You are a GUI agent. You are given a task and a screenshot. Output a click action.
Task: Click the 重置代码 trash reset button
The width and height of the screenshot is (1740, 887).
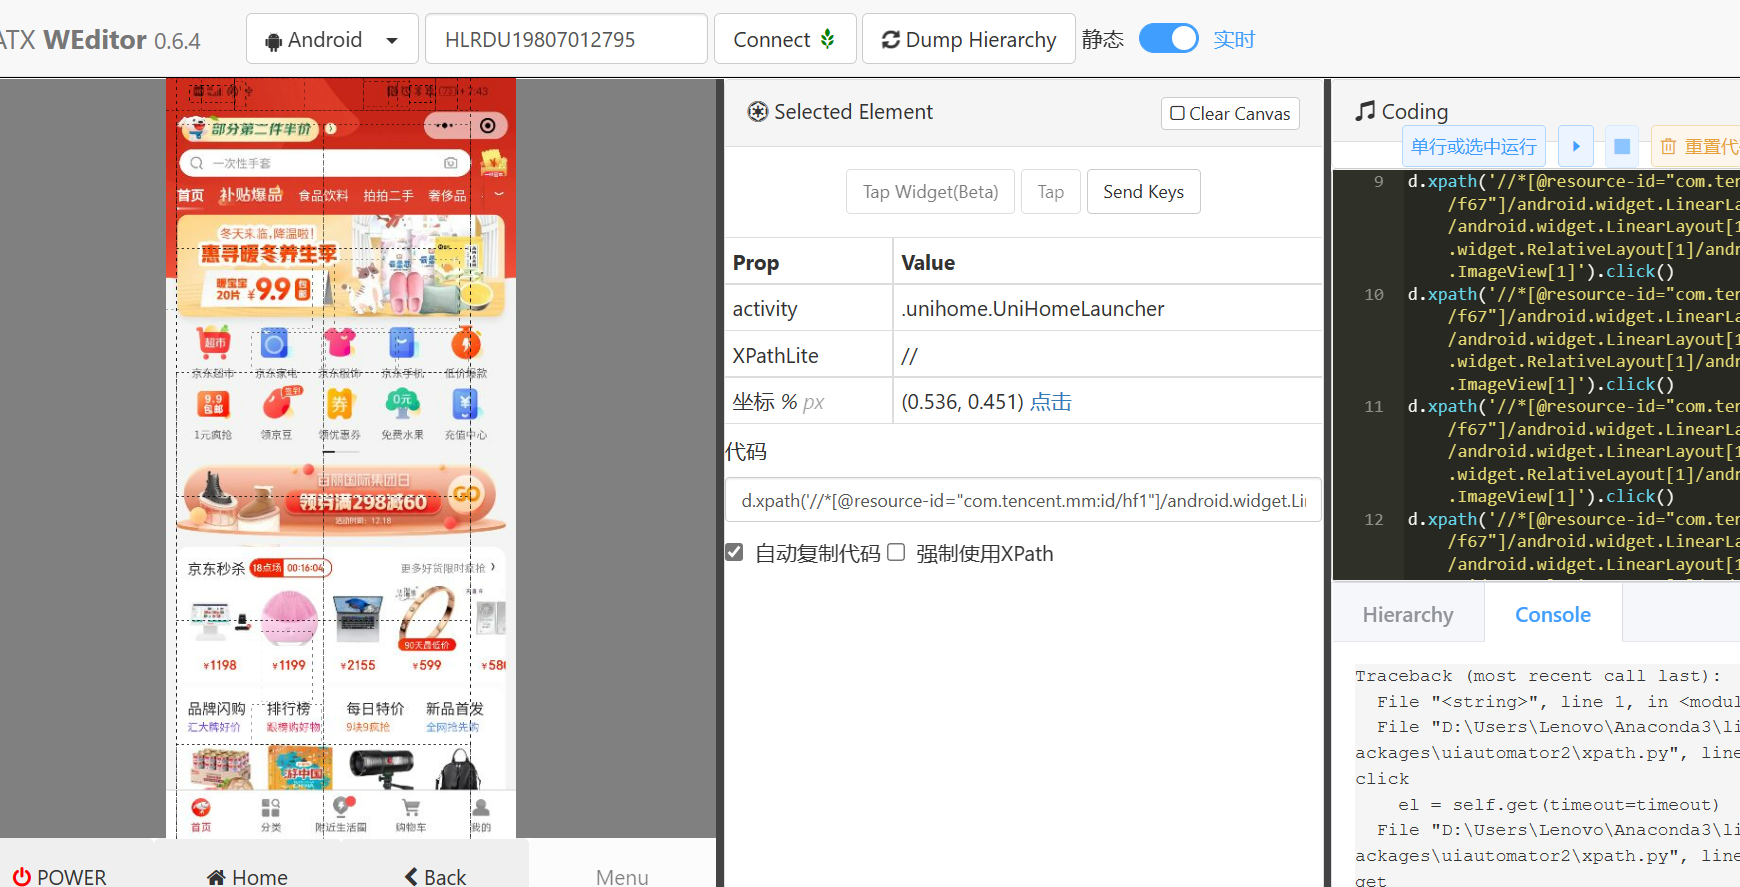1696,146
